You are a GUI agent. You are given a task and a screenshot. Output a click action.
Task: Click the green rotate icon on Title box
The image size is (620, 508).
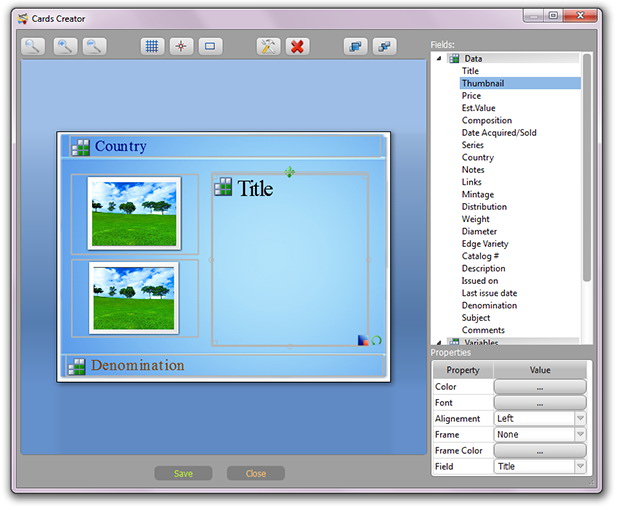tap(376, 340)
